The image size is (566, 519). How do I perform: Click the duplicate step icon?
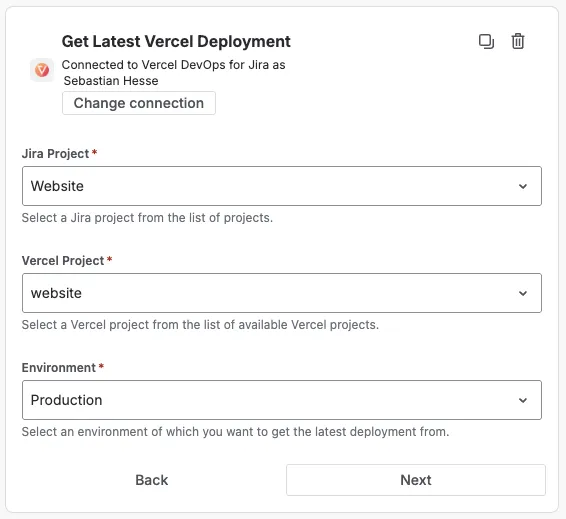point(486,41)
